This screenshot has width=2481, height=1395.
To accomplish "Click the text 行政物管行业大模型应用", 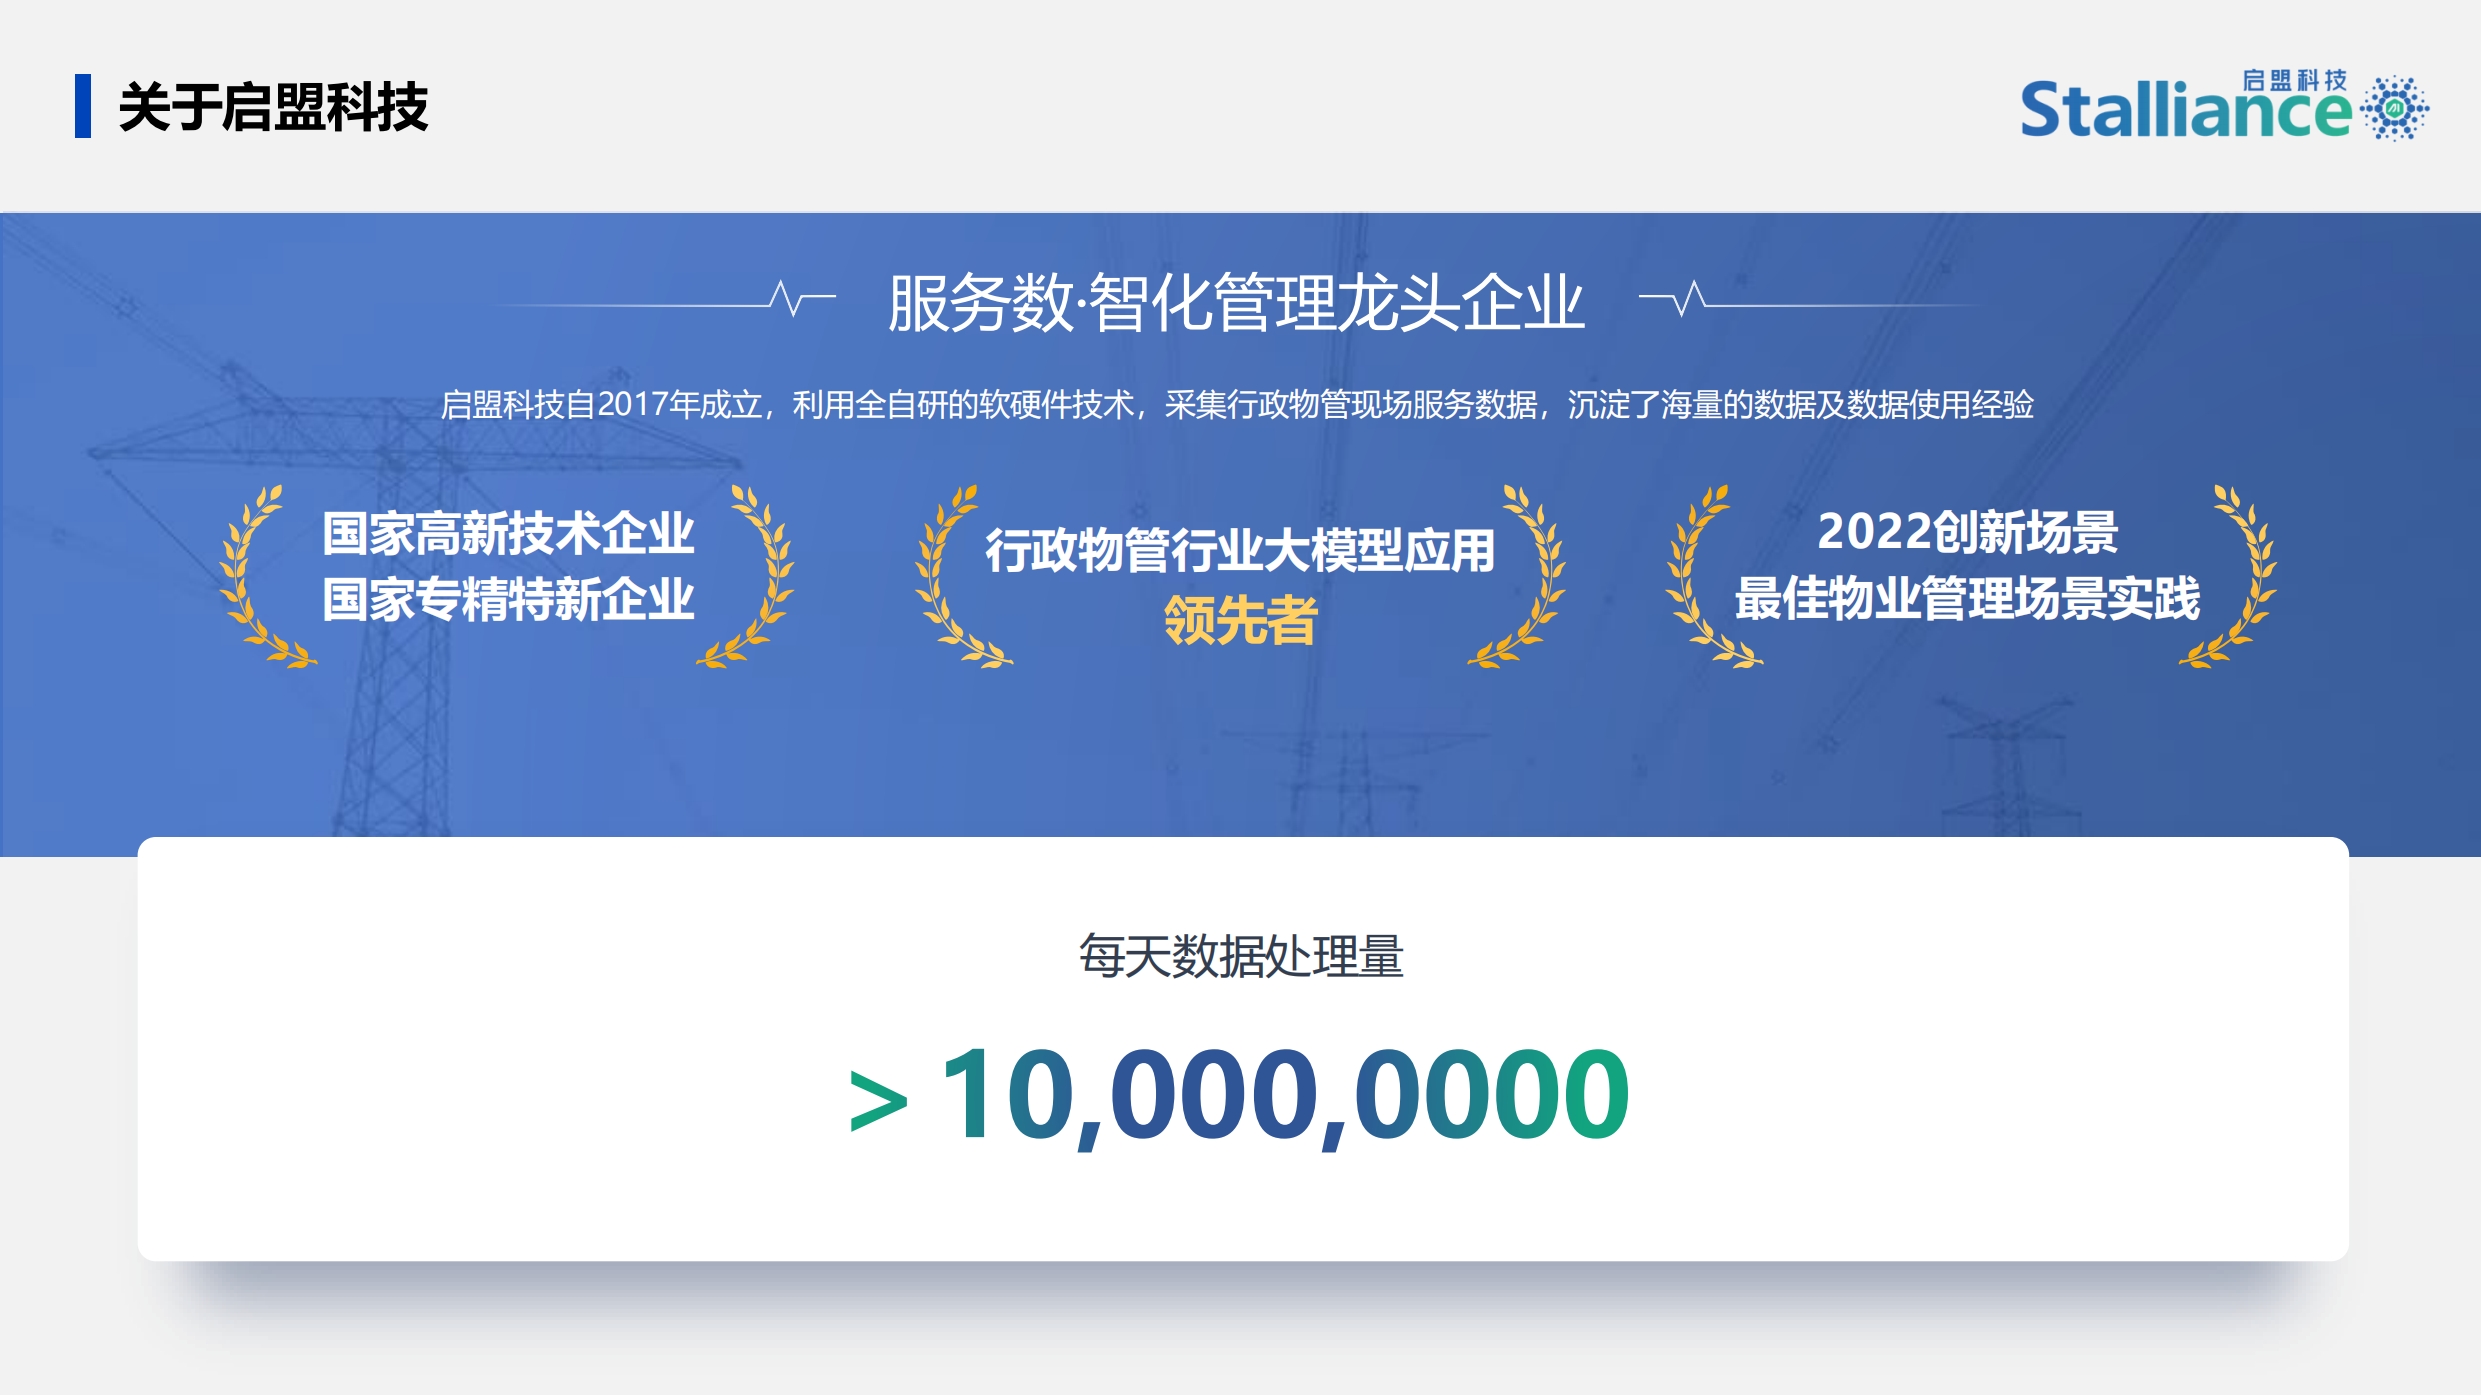I will click(1240, 550).
